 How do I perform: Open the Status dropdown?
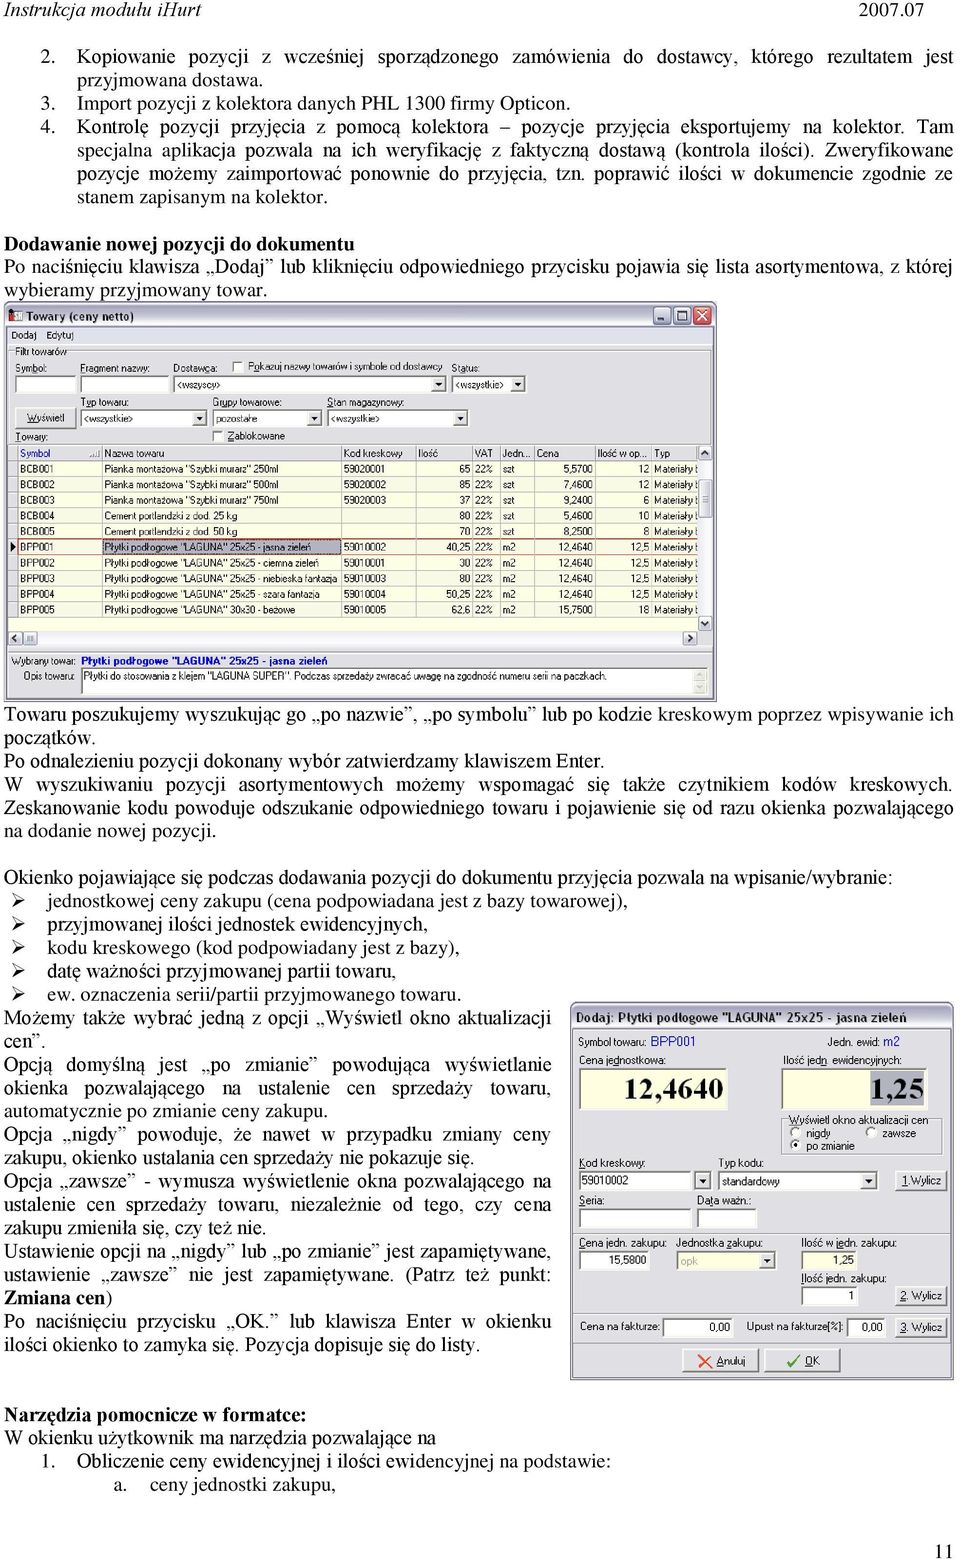click(x=488, y=384)
